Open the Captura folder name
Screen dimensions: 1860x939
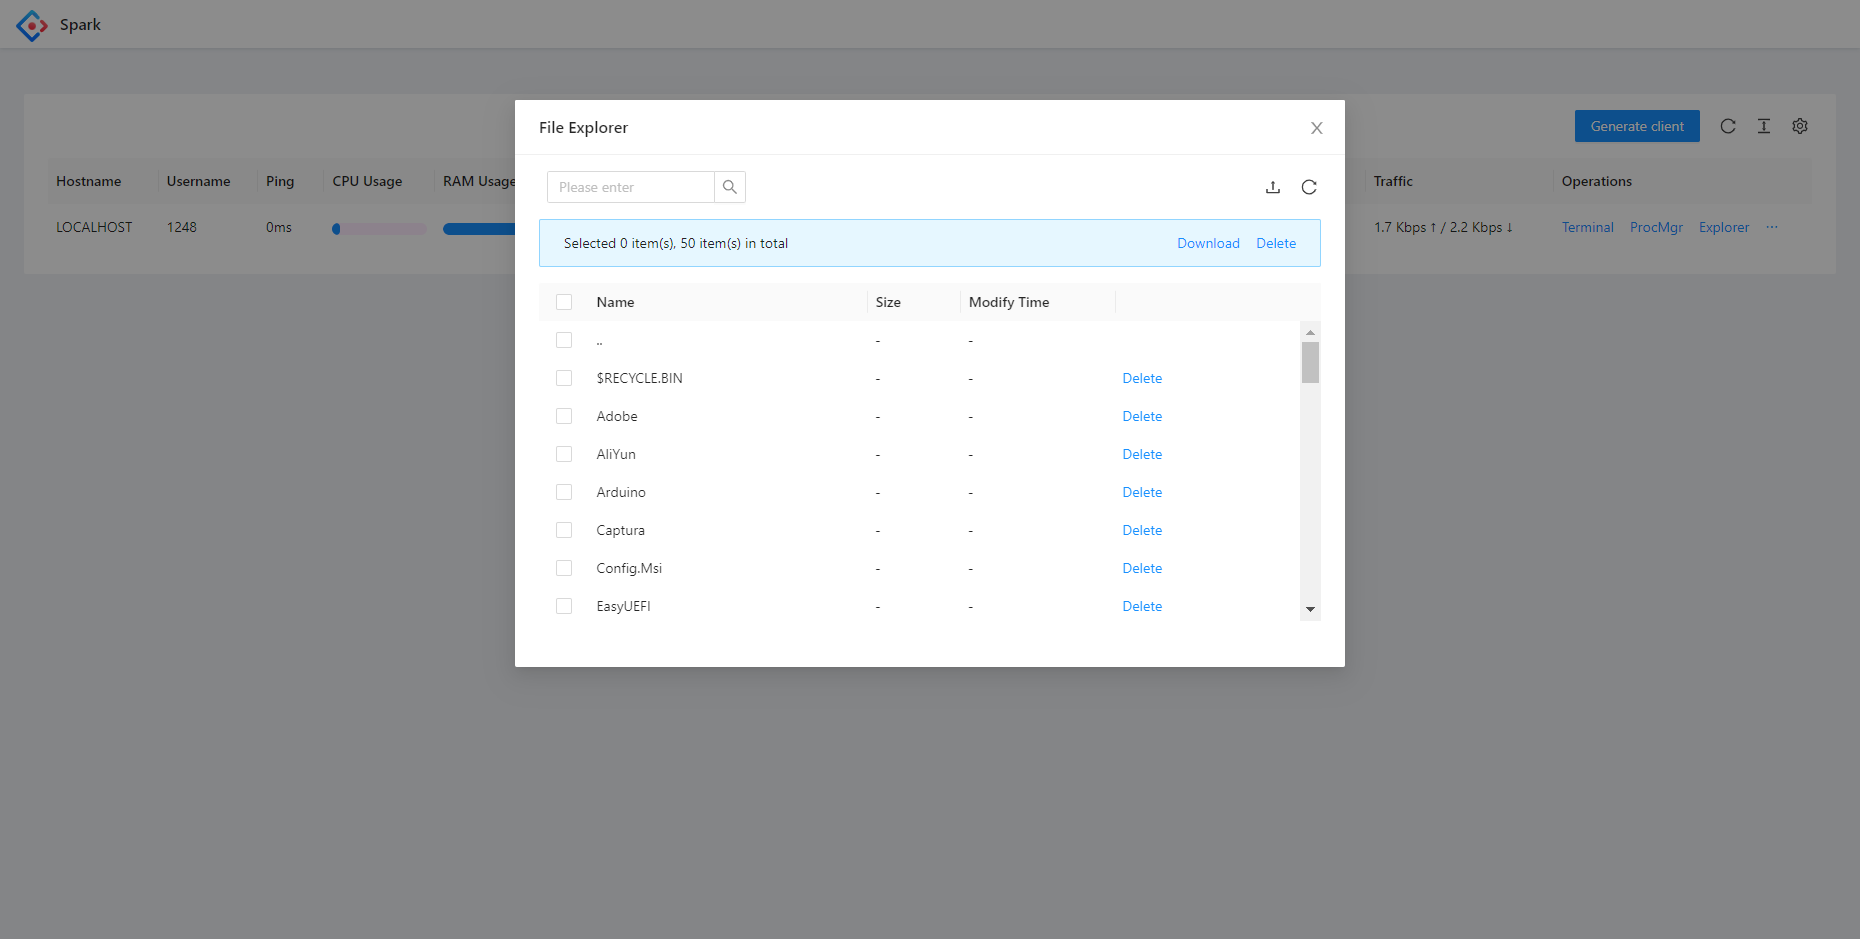click(620, 530)
